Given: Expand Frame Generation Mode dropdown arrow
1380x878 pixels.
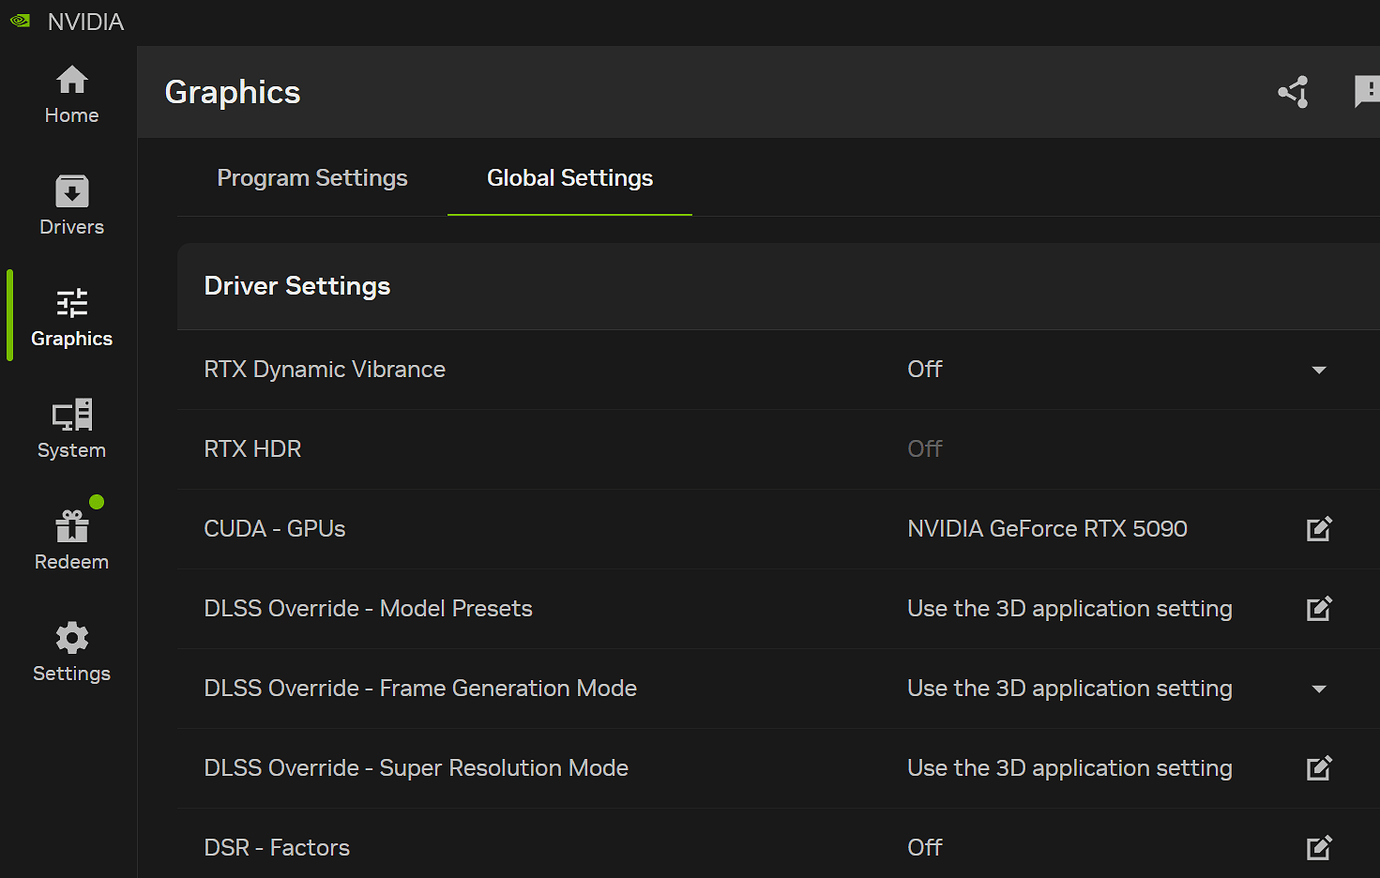Looking at the screenshot, I should point(1319,689).
